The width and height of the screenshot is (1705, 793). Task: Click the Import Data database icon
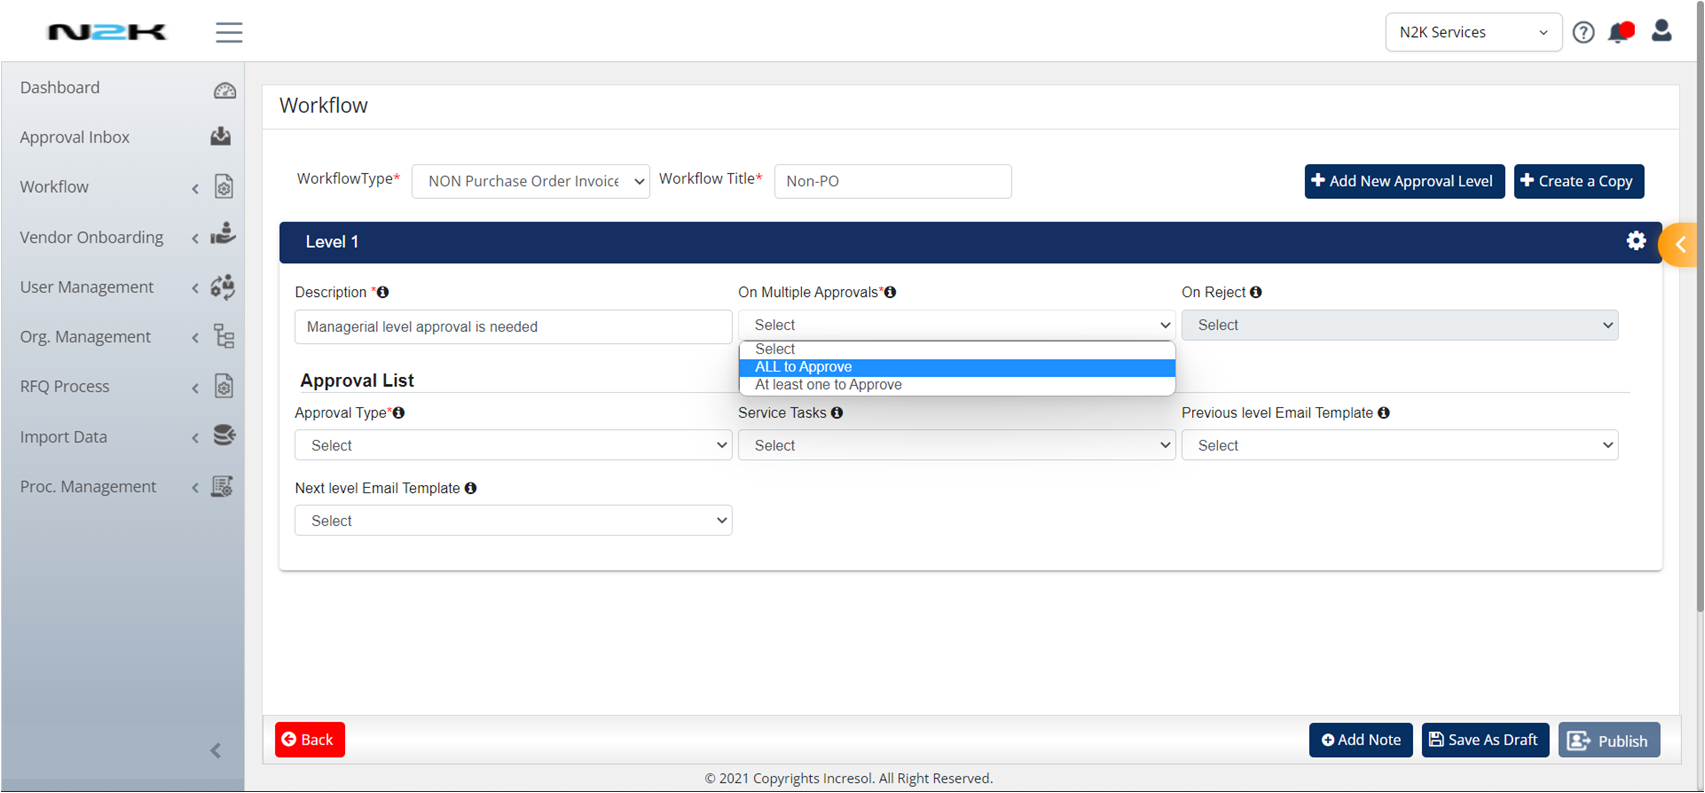pos(224,435)
